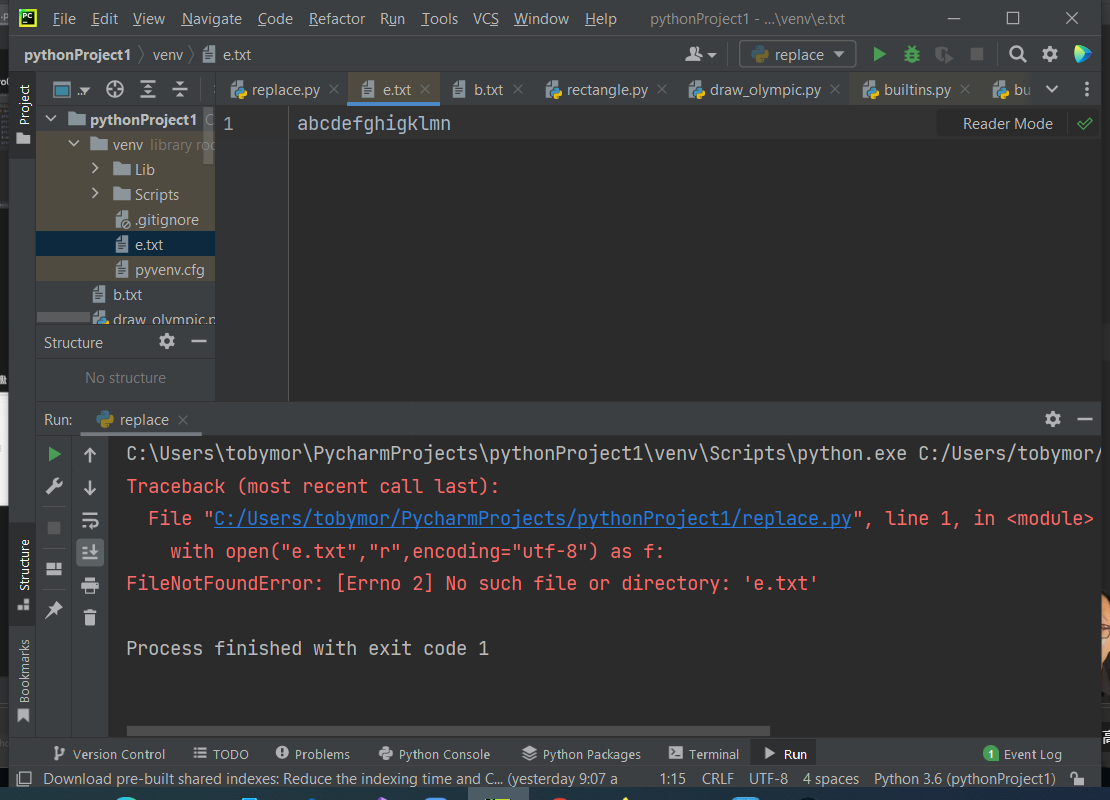
Task: Open the File menu
Action: [x=64, y=19]
